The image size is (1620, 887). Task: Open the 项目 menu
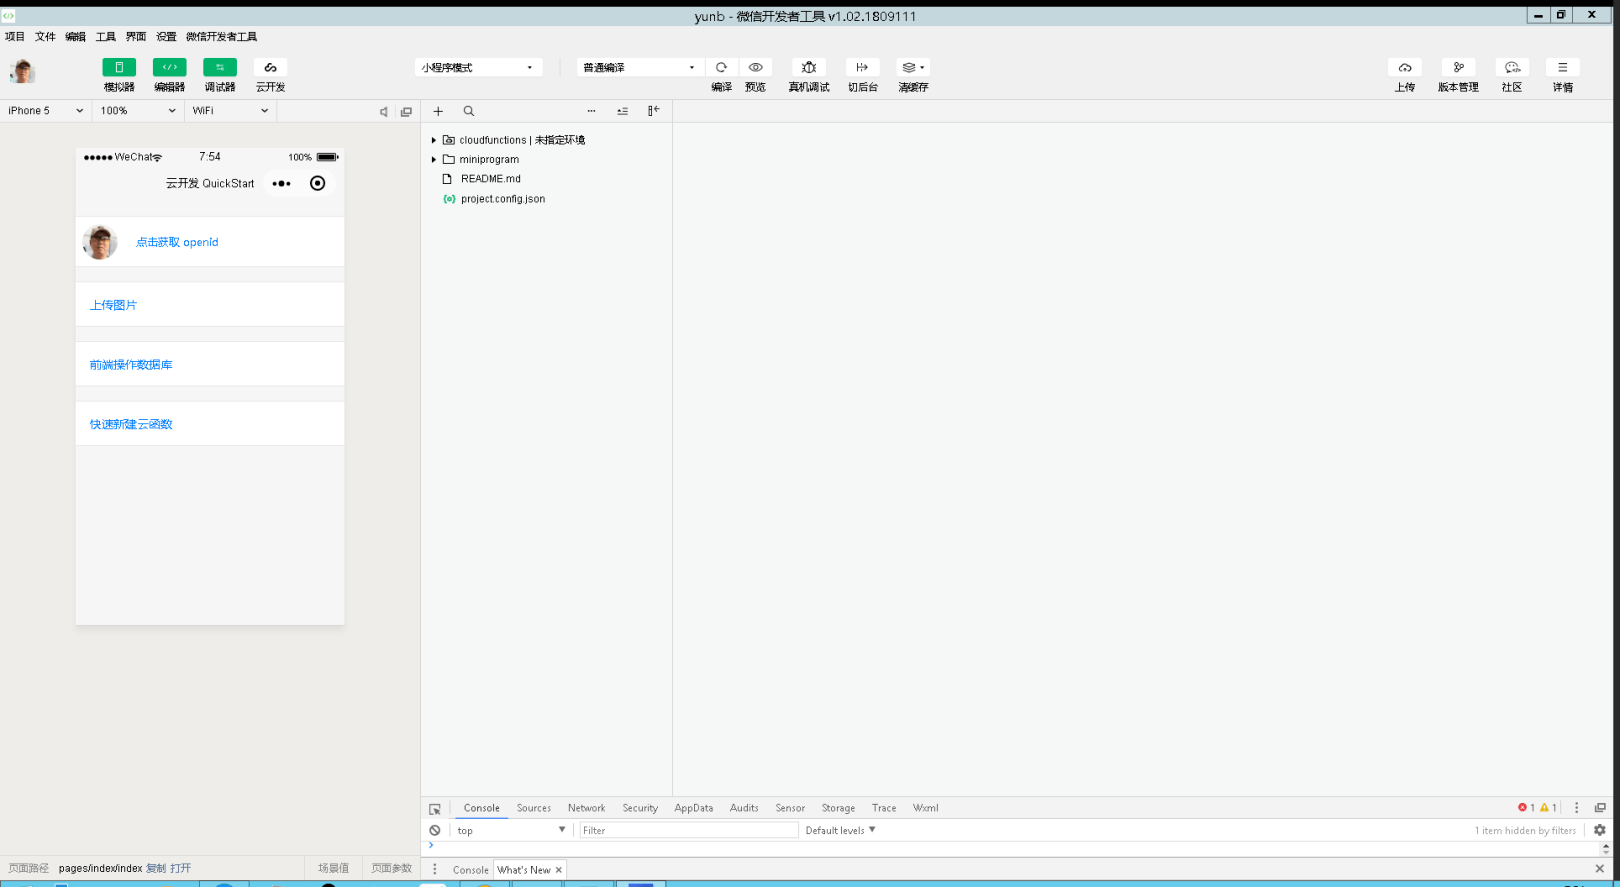click(x=15, y=36)
